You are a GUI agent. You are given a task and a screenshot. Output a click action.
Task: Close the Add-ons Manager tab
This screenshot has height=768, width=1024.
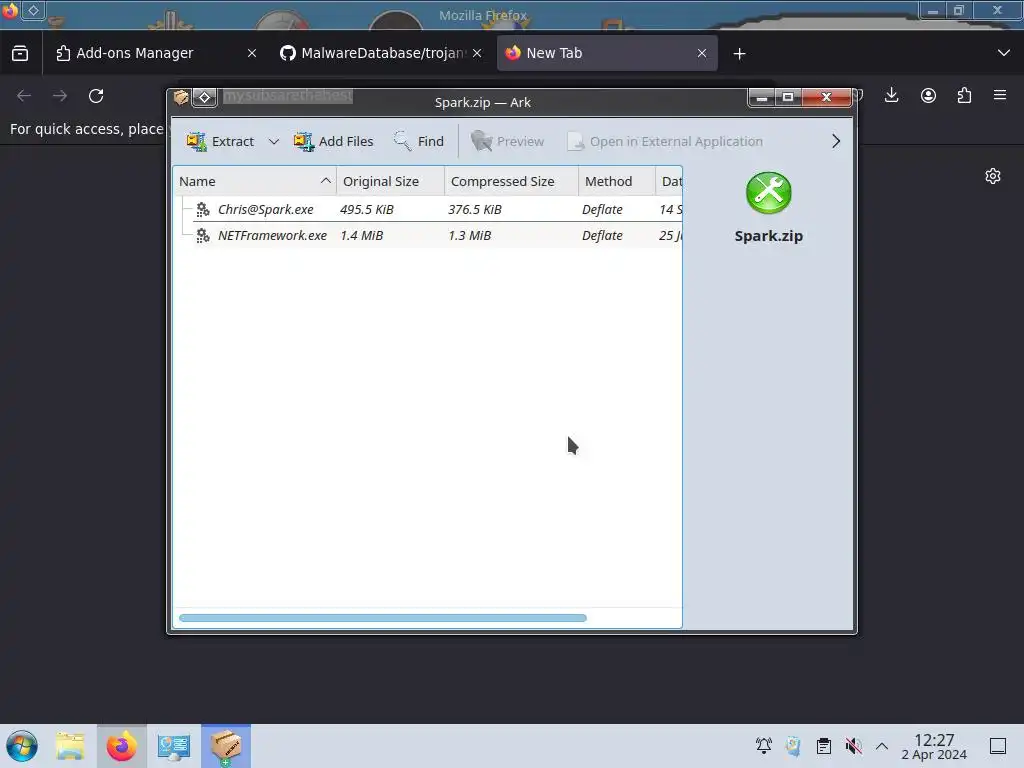[x=252, y=53]
